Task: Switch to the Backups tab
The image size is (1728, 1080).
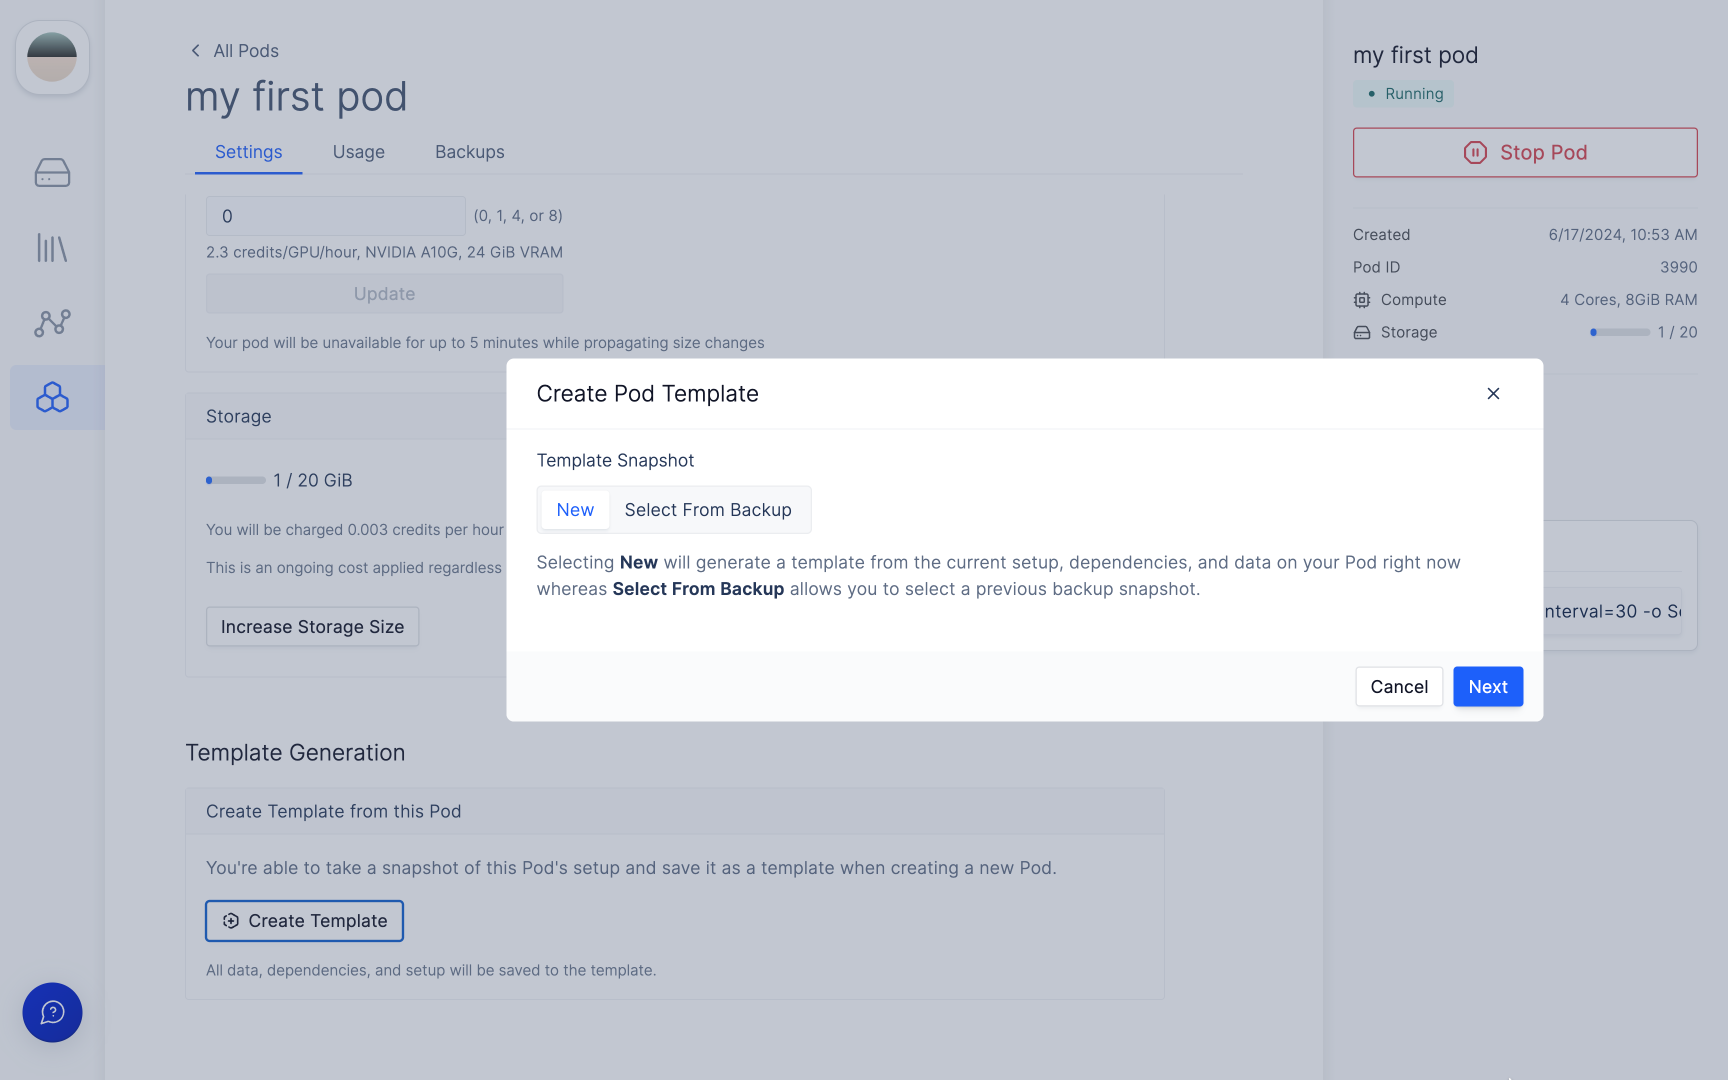Action: [x=470, y=152]
